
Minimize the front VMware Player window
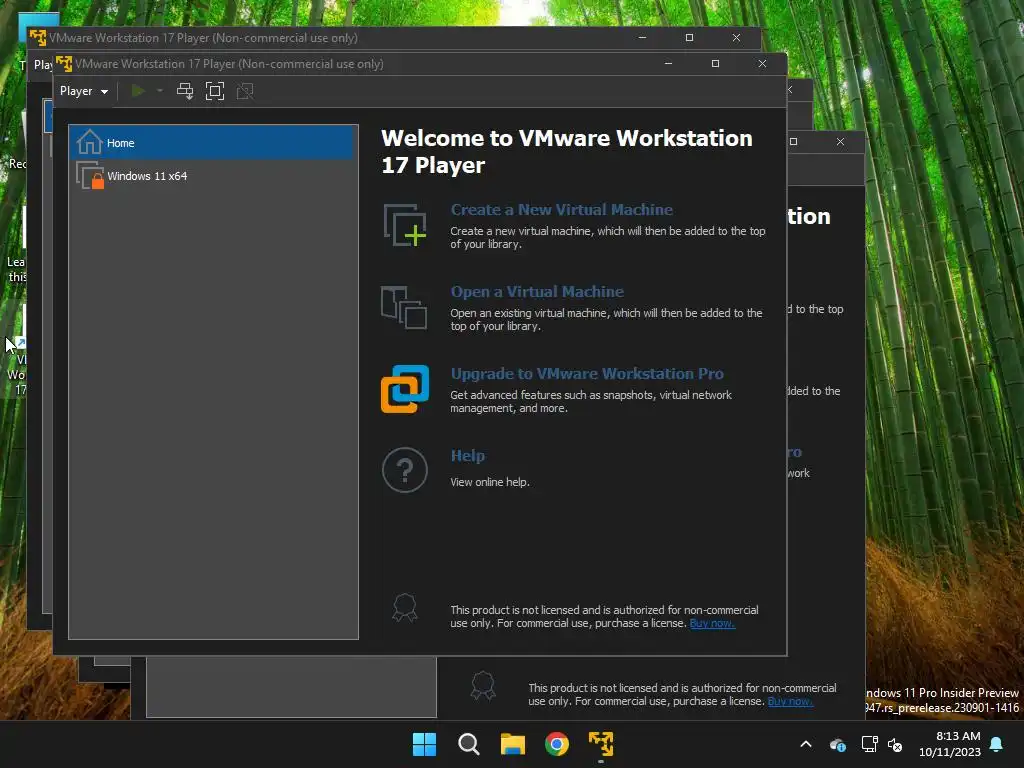point(668,63)
